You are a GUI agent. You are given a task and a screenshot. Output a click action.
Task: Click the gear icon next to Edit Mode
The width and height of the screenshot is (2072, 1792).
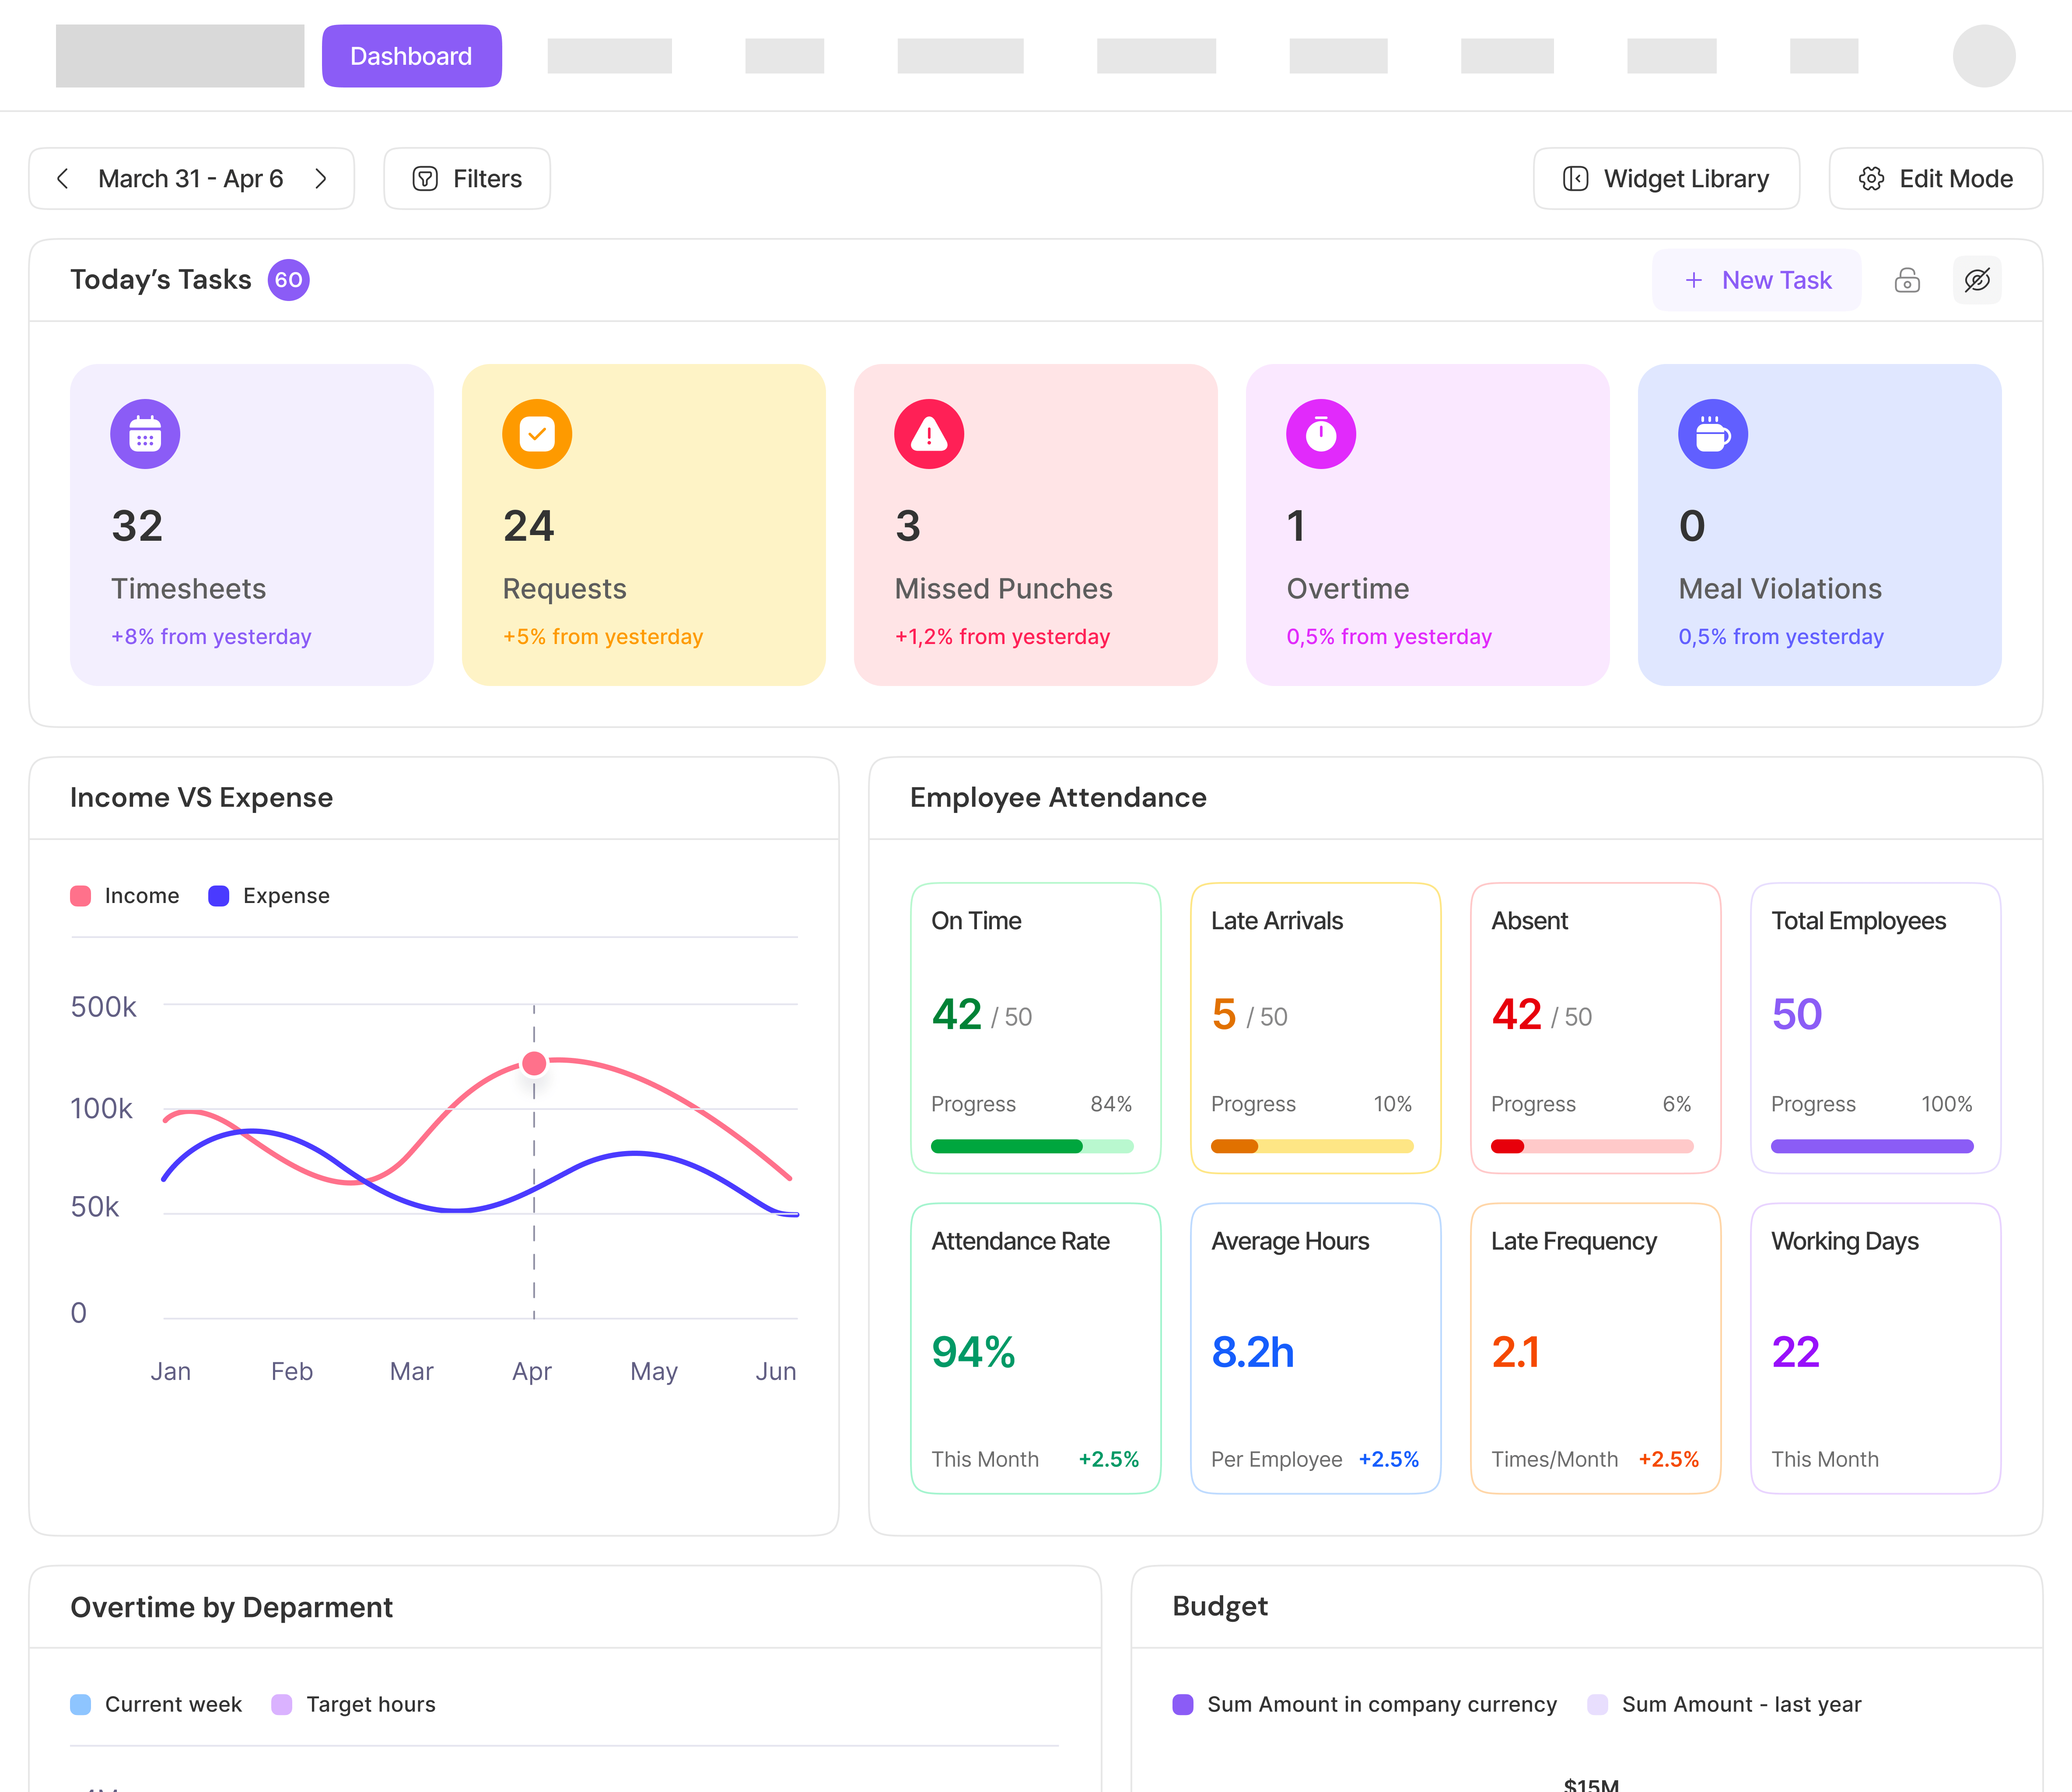point(1872,178)
